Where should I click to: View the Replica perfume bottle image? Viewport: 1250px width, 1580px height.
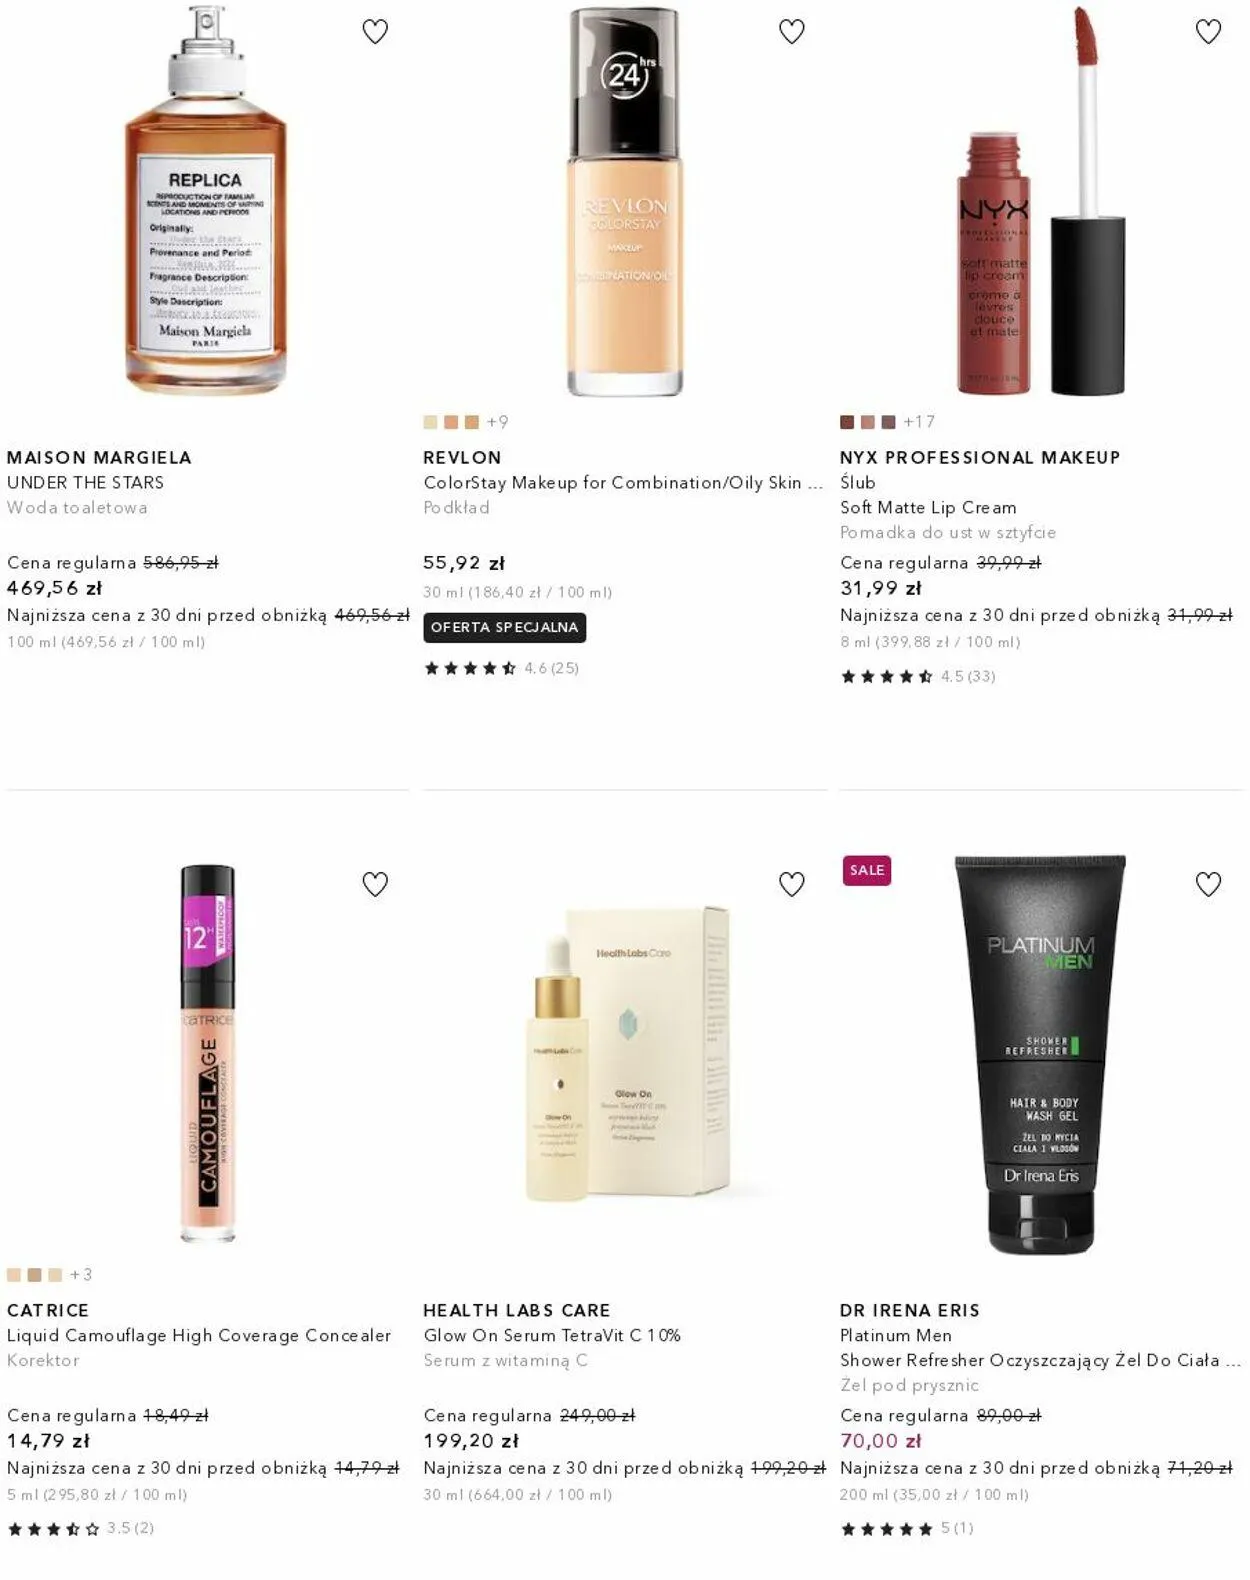pos(206,200)
